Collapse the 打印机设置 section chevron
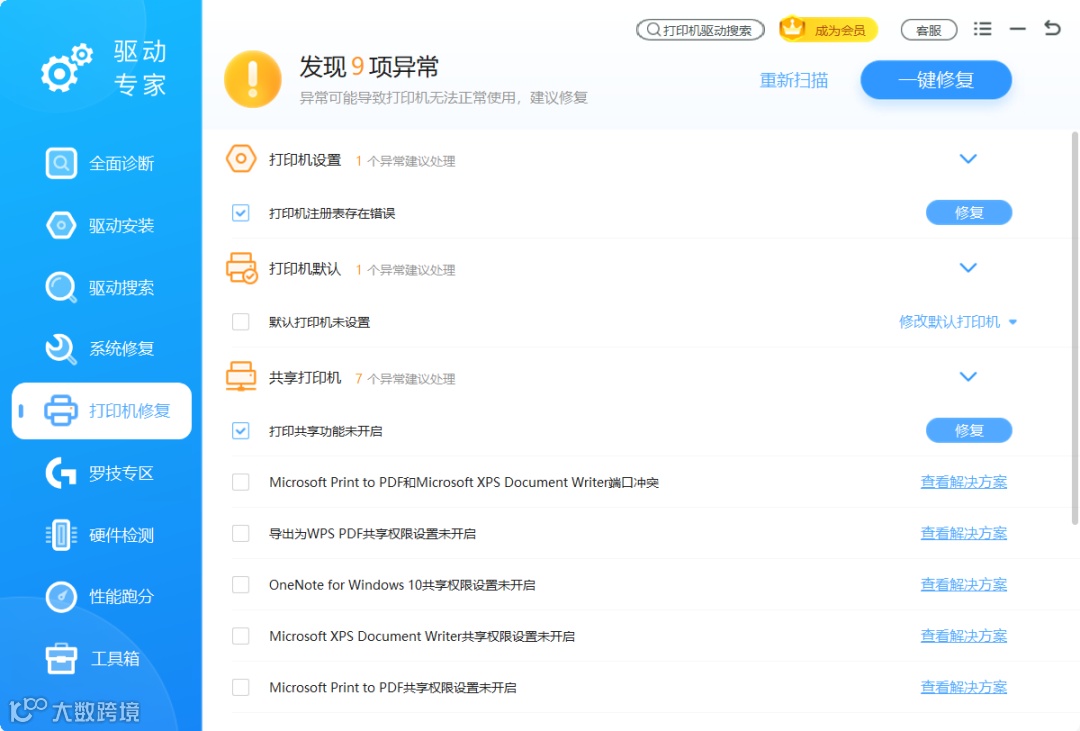Viewport: 1080px width, 731px height. click(x=968, y=159)
